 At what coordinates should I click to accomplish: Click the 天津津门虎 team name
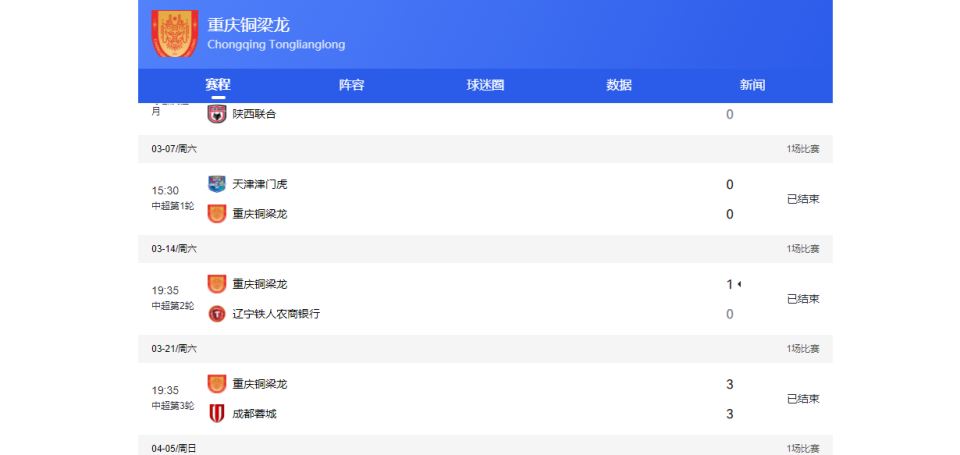[x=260, y=184]
